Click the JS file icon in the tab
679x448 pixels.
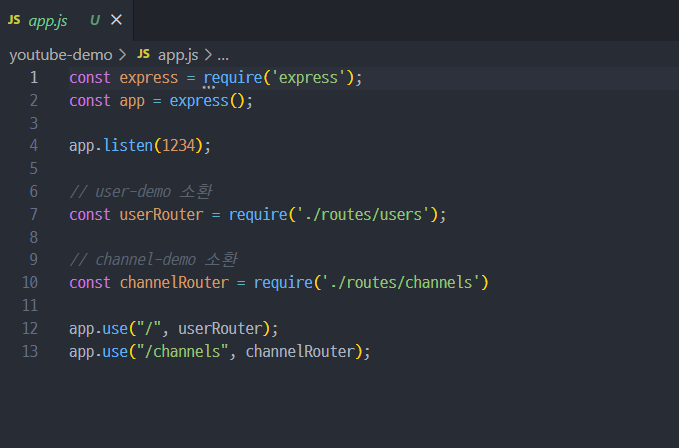point(14,20)
